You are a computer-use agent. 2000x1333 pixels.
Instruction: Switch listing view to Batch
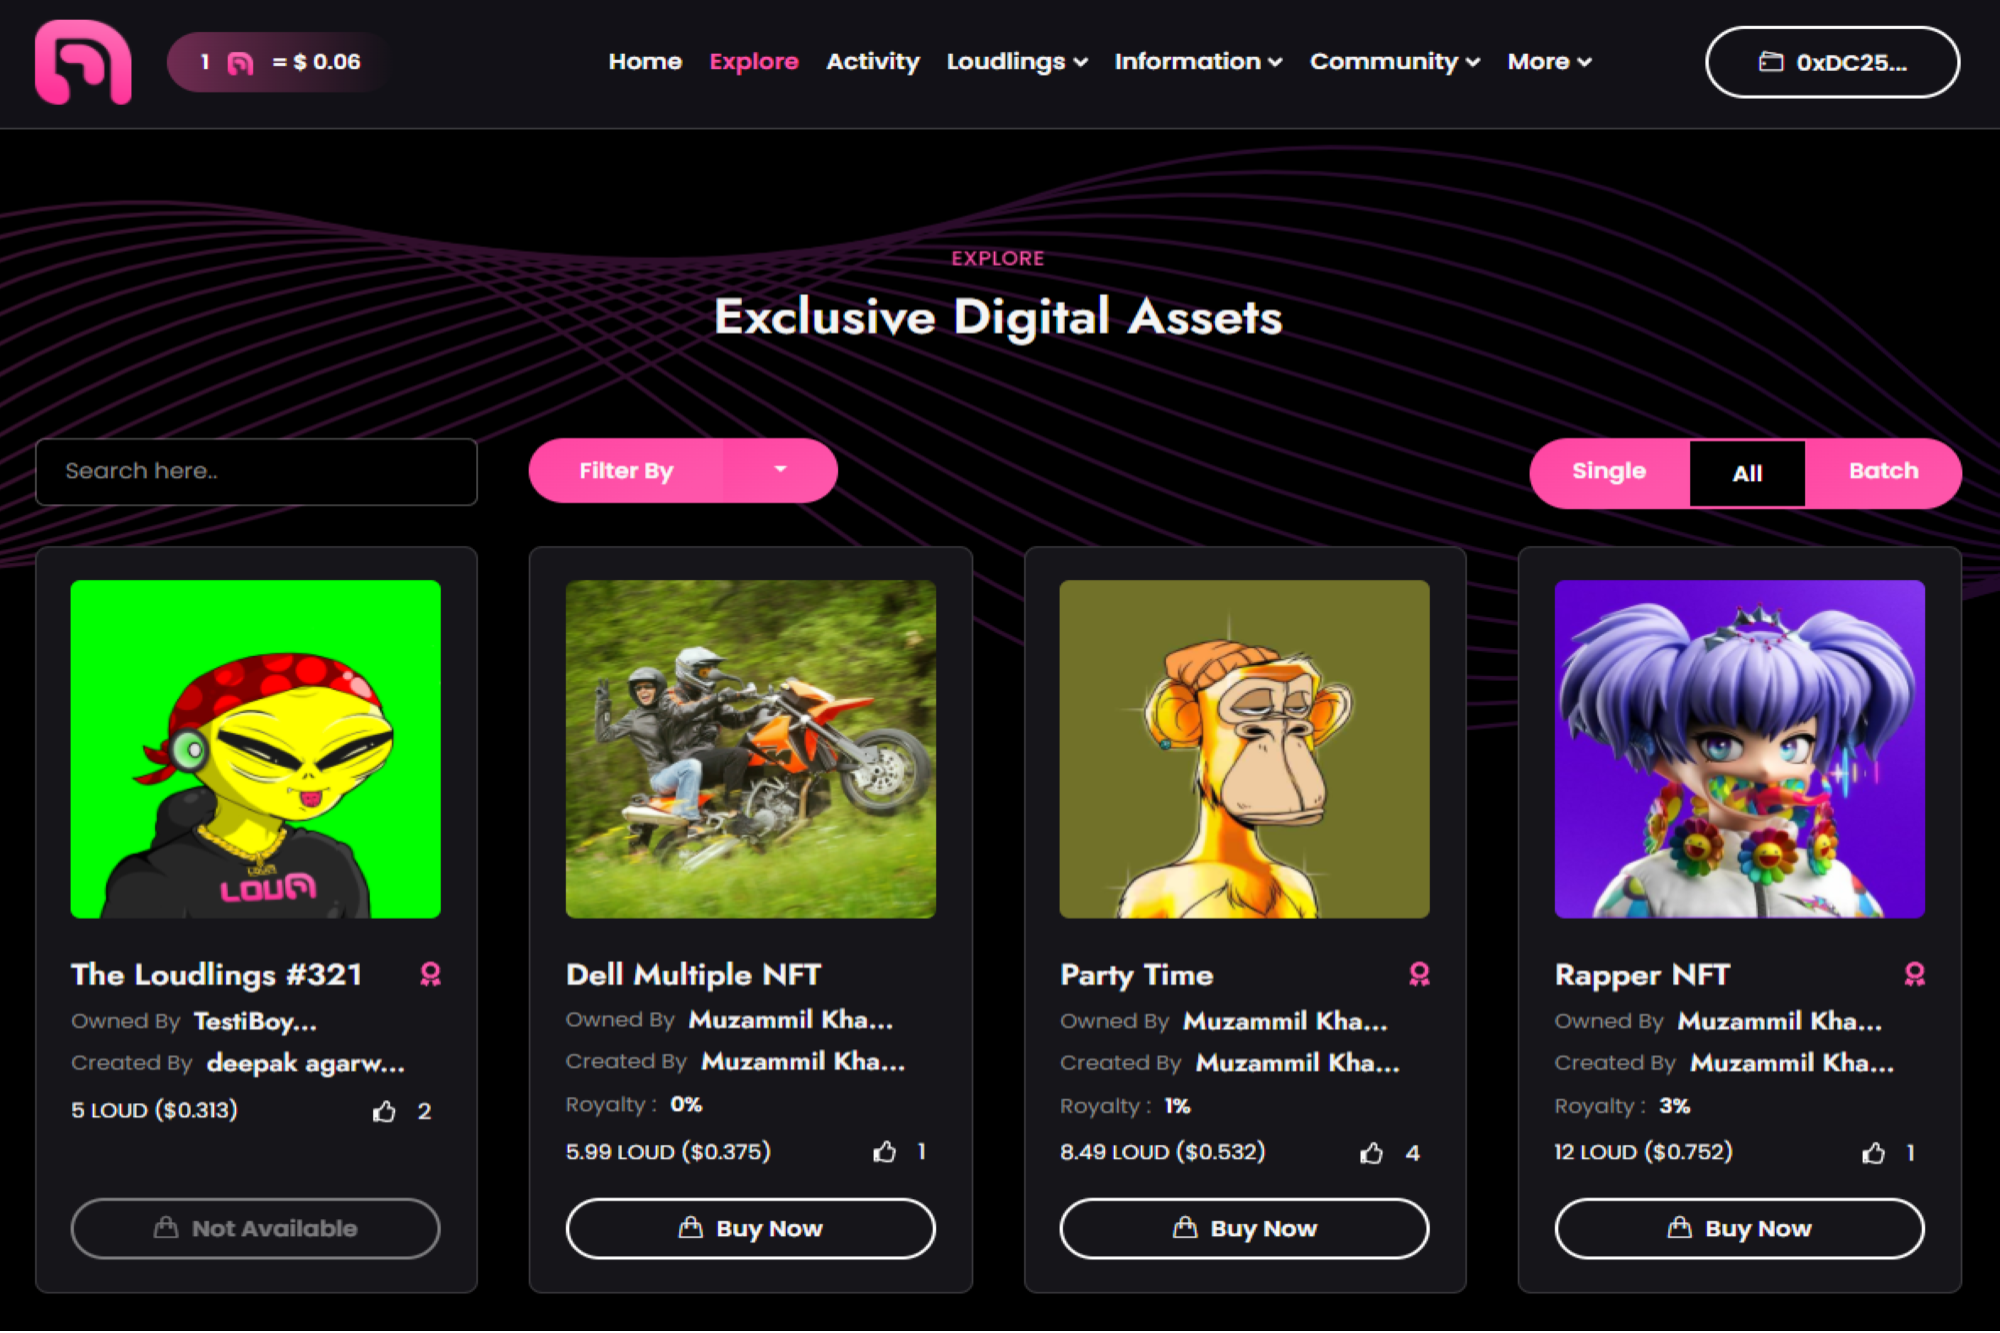pyautogui.click(x=1883, y=472)
